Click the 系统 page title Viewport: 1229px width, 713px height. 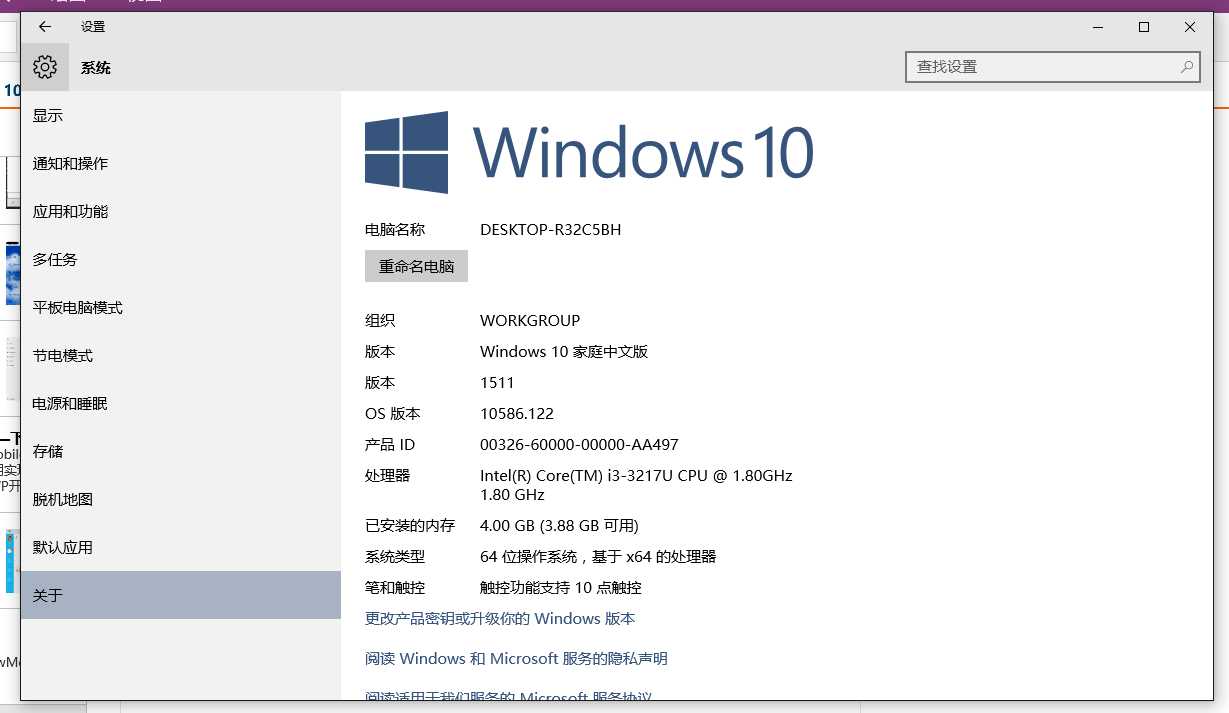click(x=96, y=68)
